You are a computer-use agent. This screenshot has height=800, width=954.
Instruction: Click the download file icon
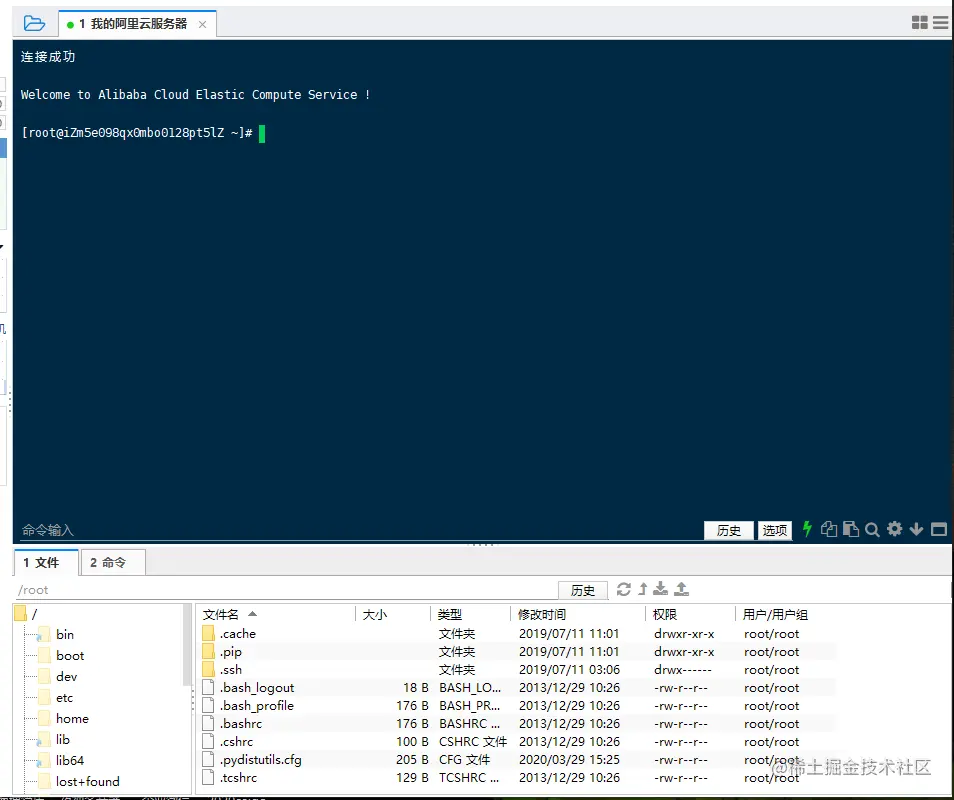(x=660, y=589)
